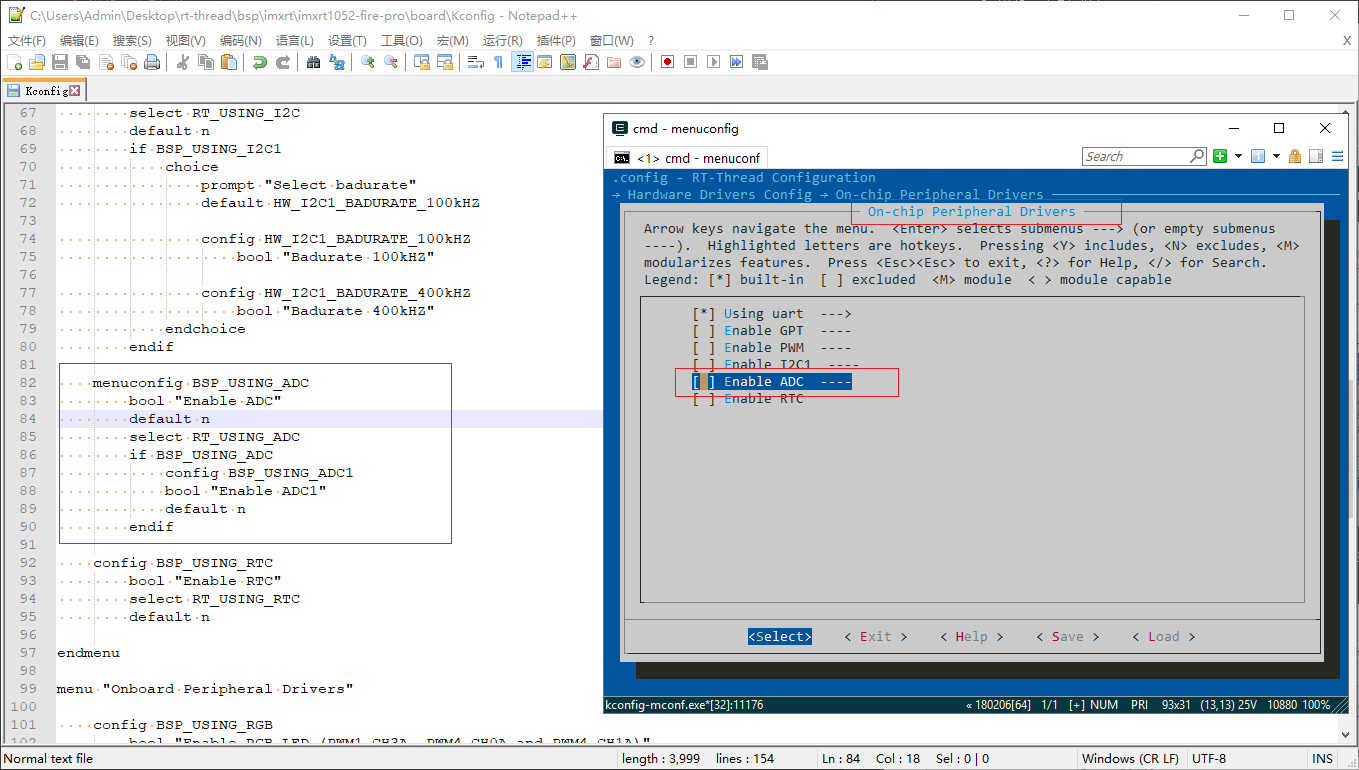Click the New file toolbar icon

14,62
